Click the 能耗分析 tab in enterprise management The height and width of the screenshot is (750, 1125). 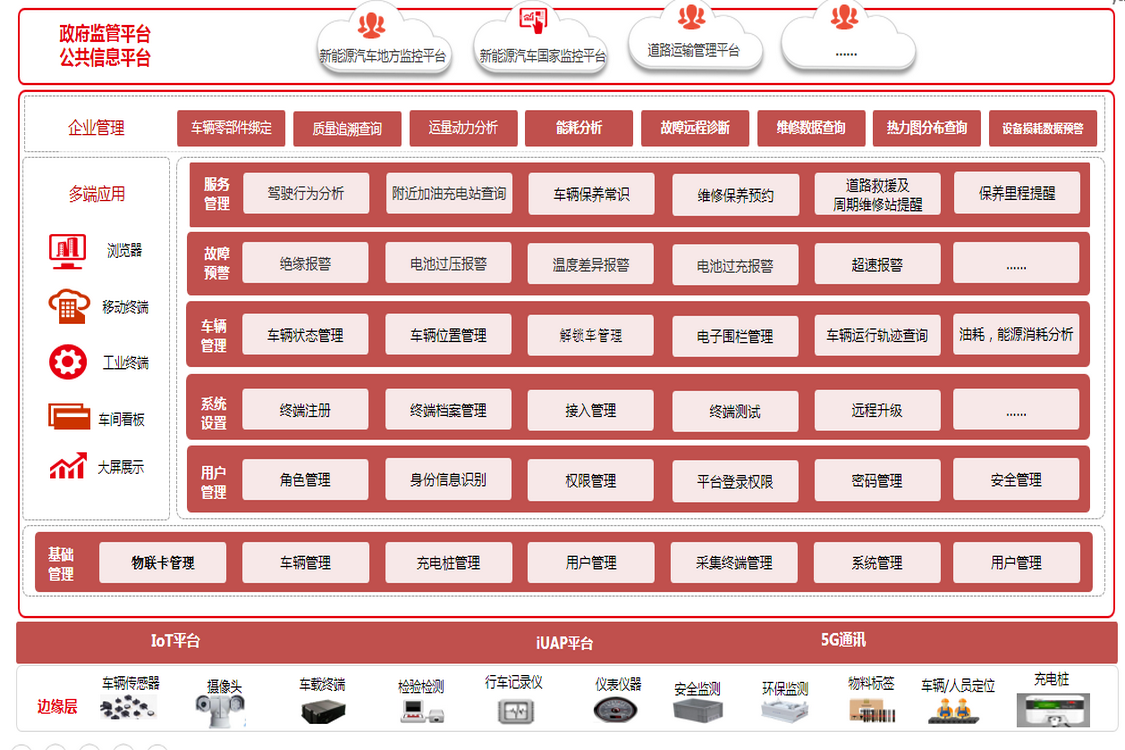[x=579, y=128]
